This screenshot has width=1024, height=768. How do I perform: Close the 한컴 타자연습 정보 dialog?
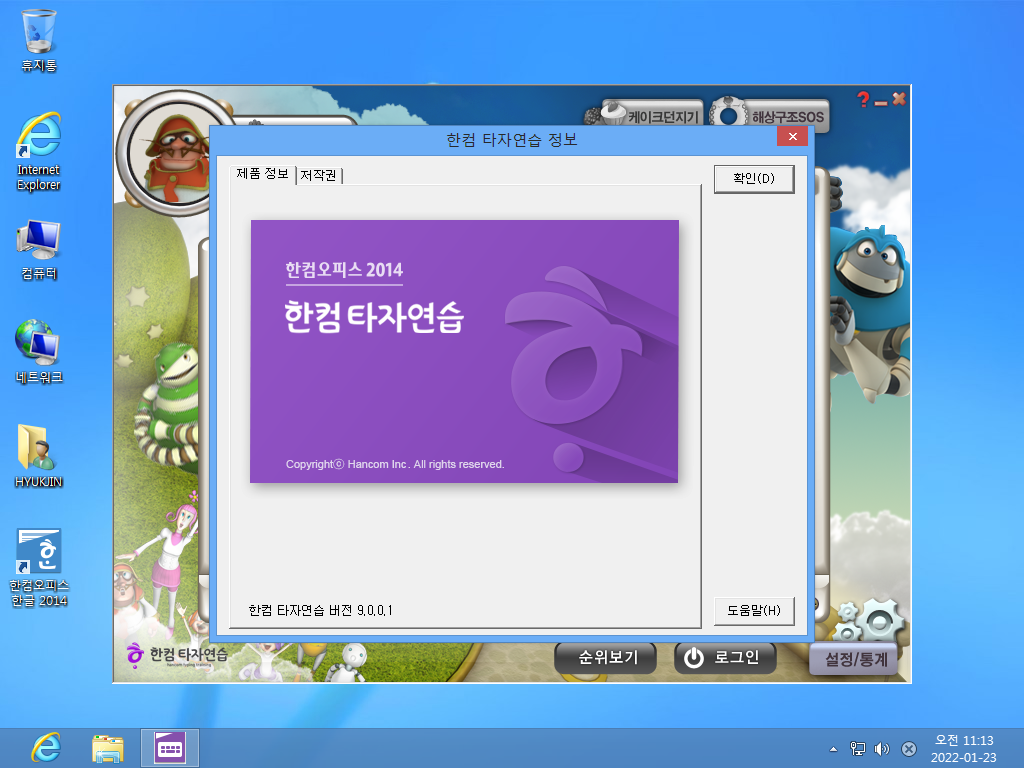pyautogui.click(x=792, y=136)
